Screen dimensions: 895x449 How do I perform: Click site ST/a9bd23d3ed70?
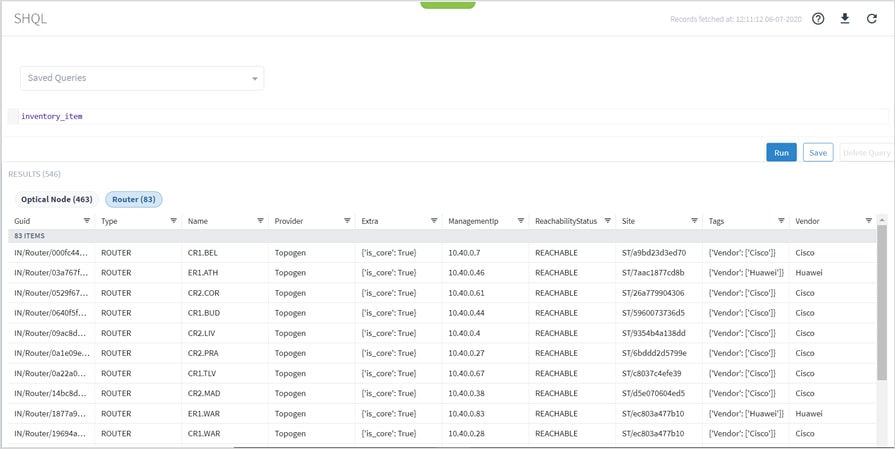[x=654, y=253]
